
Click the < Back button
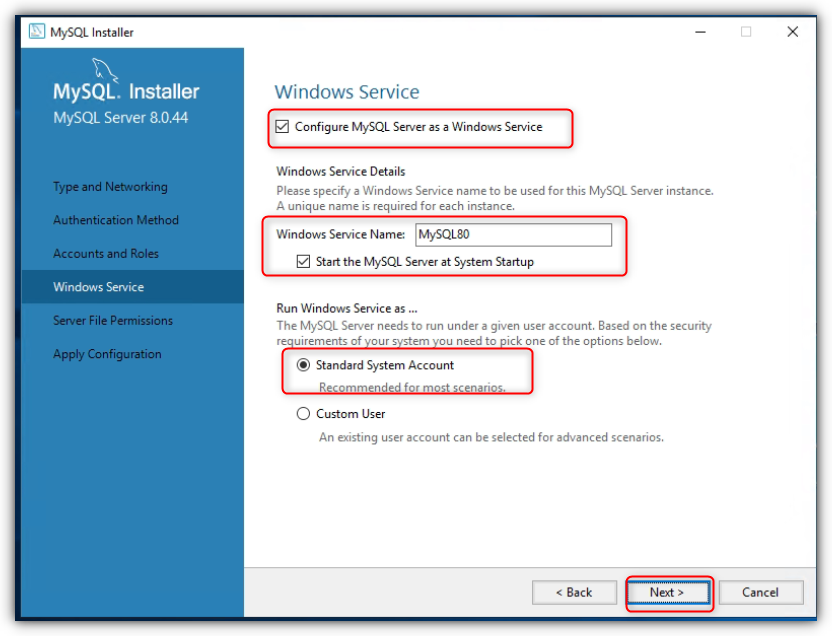pyautogui.click(x=574, y=593)
